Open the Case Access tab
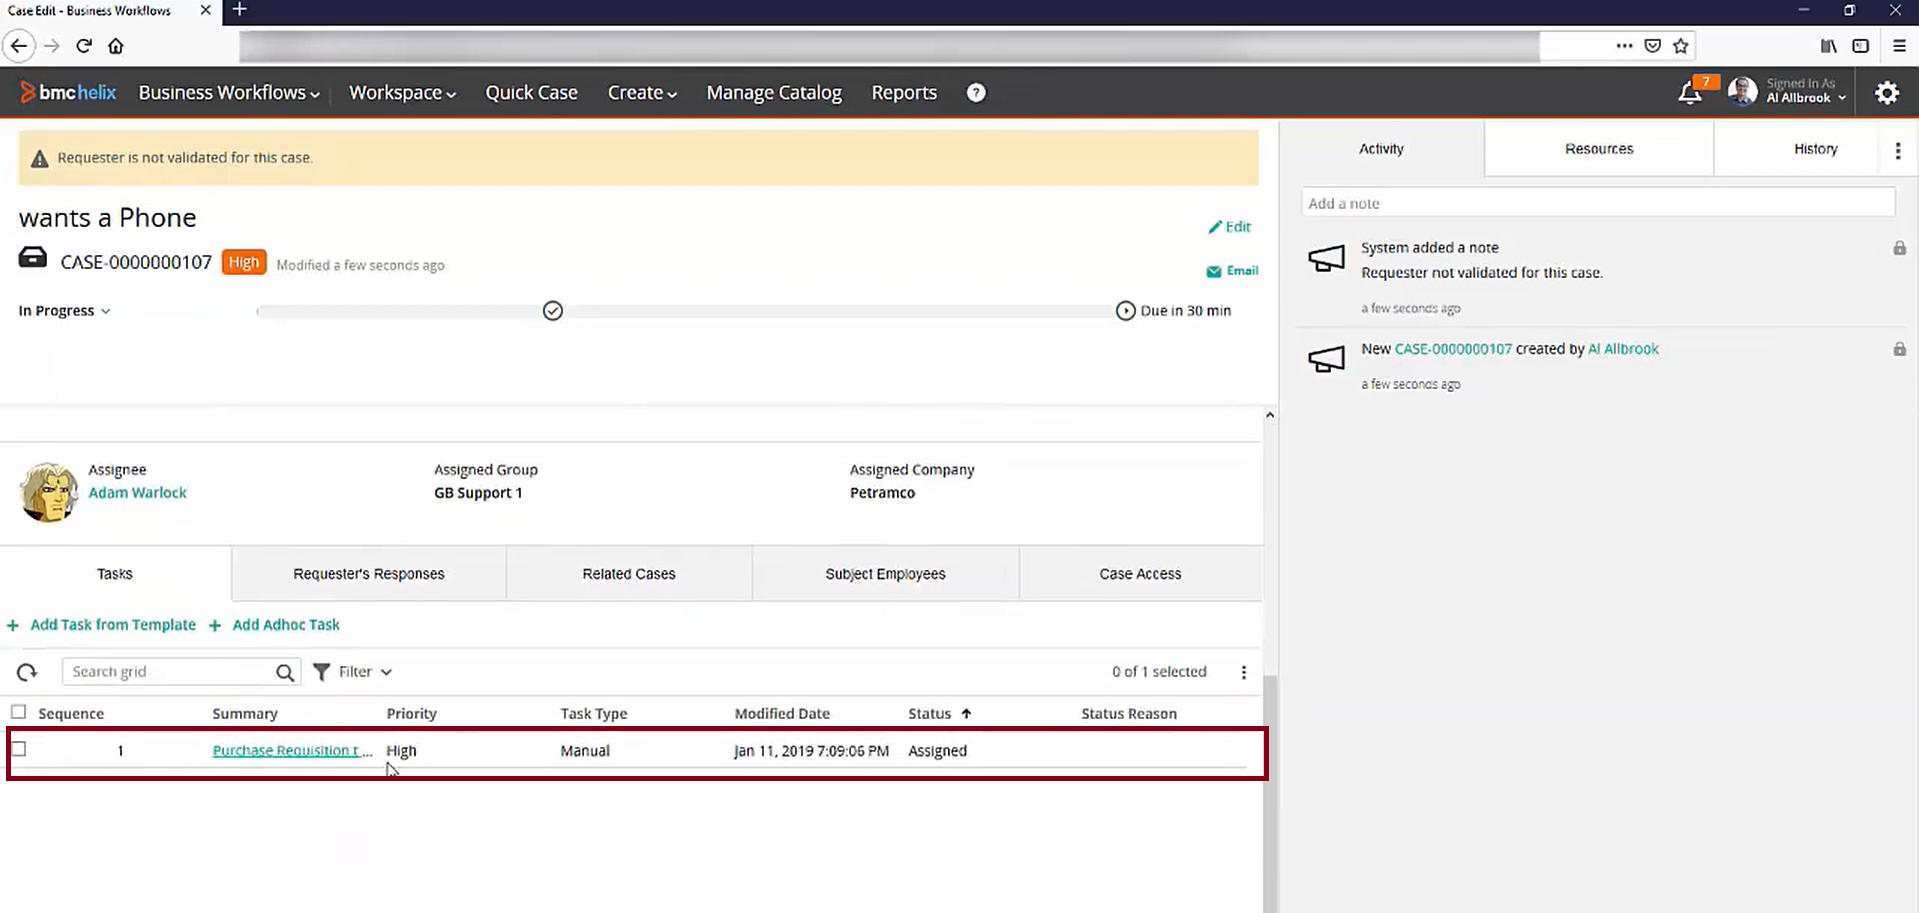The width and height of the screenshot is (1919, 913). coord(1140,574)
